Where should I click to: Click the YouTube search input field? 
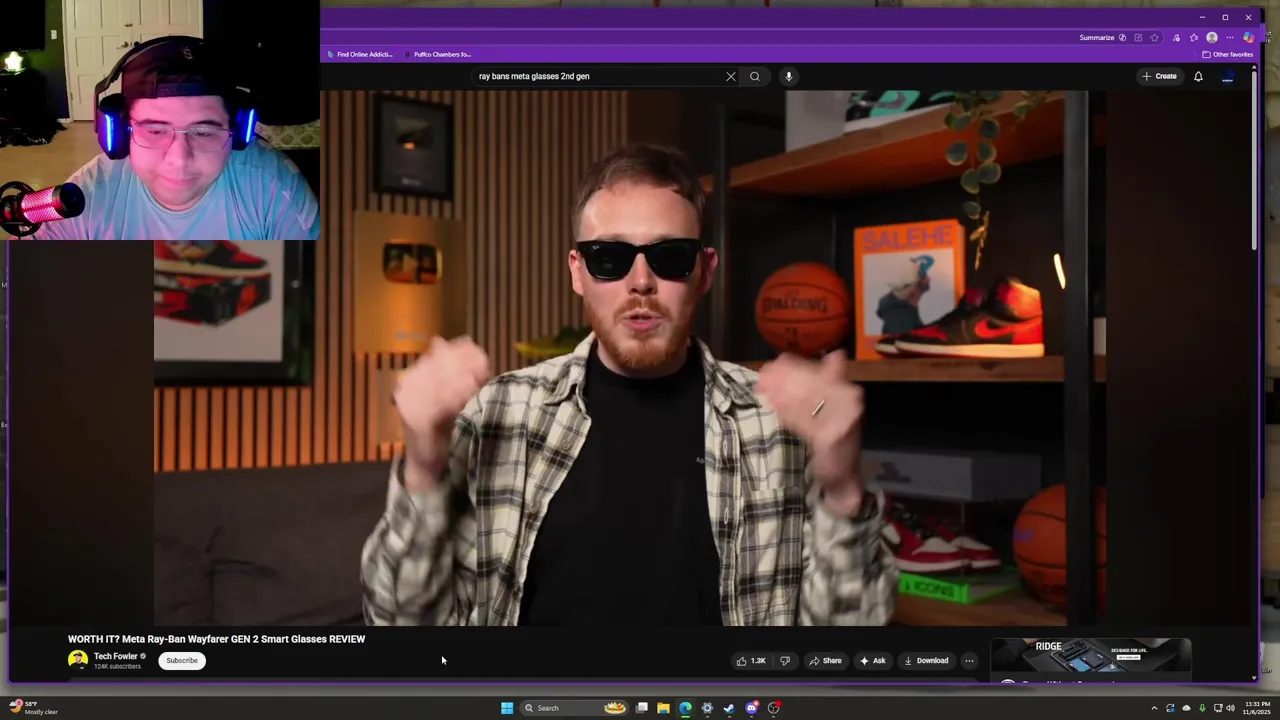point(598,76)
